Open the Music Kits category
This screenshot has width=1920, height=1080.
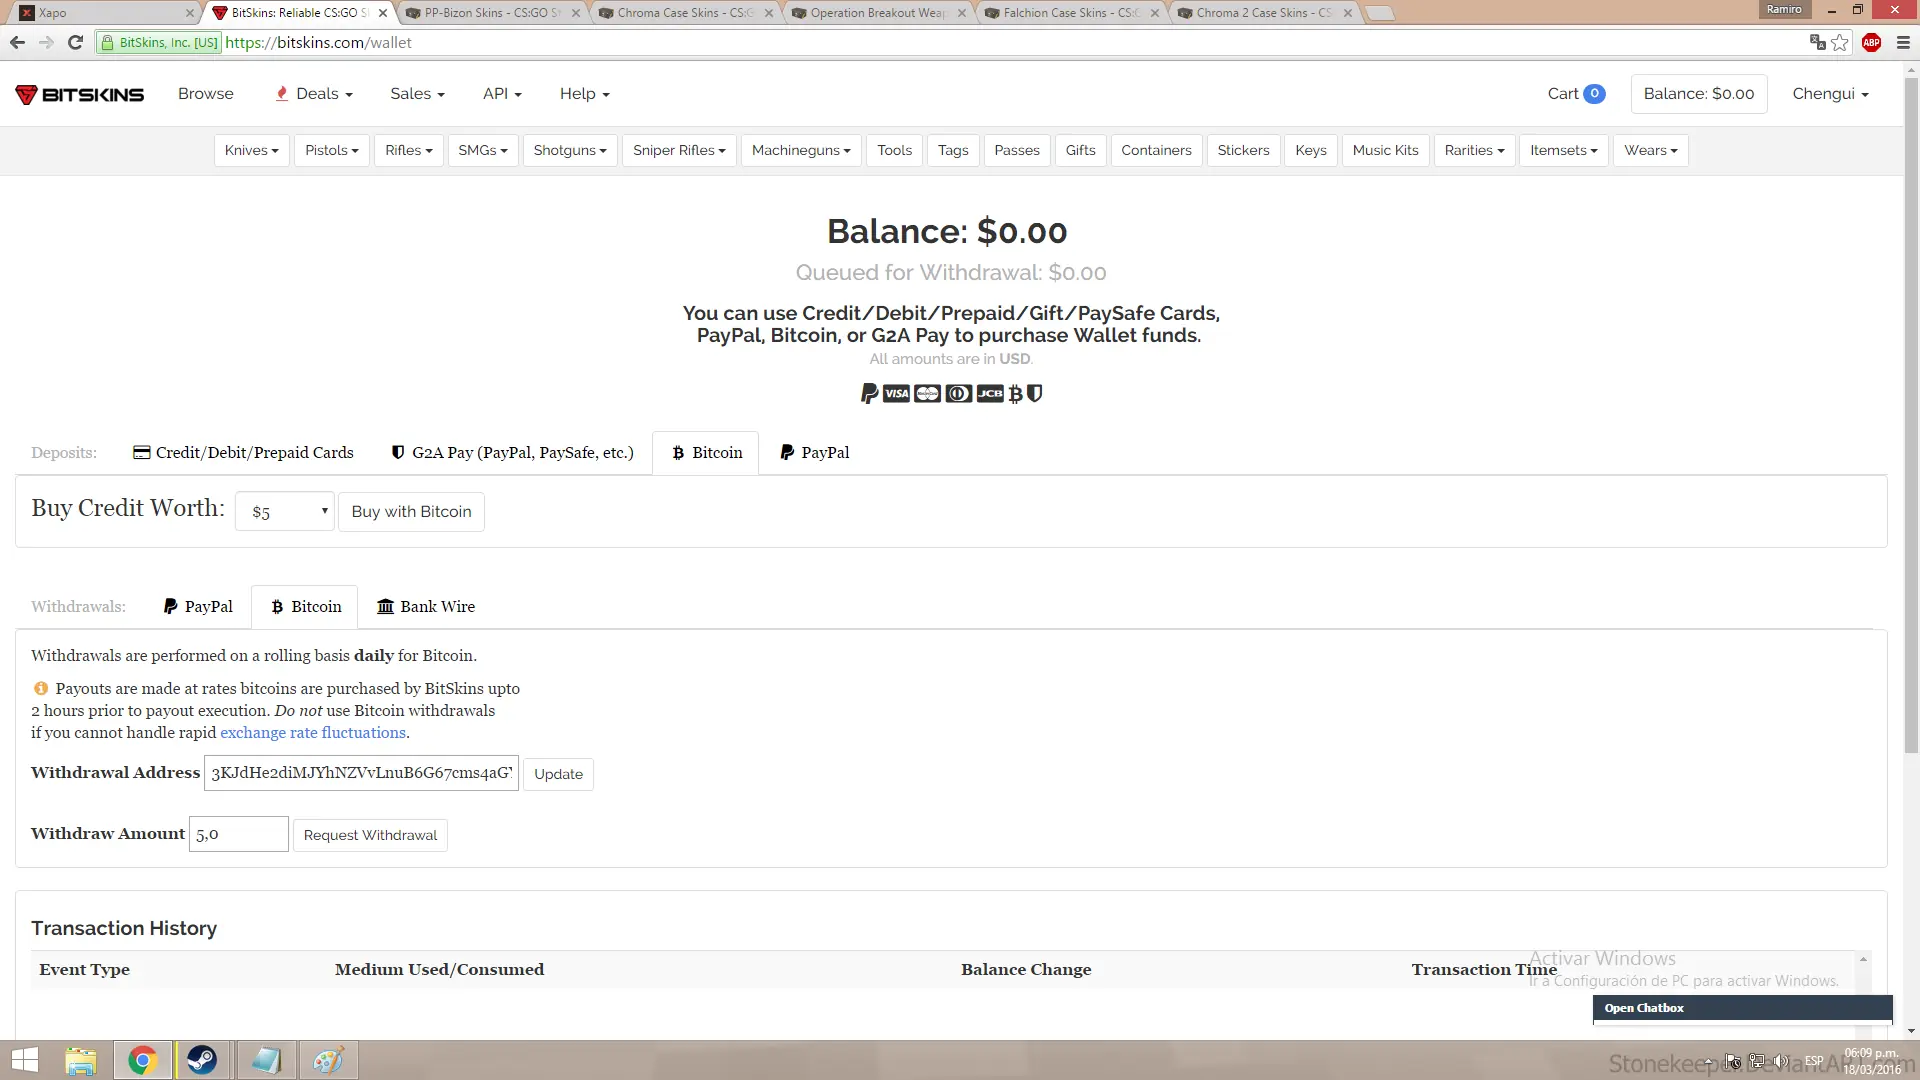pos(1385,150)
